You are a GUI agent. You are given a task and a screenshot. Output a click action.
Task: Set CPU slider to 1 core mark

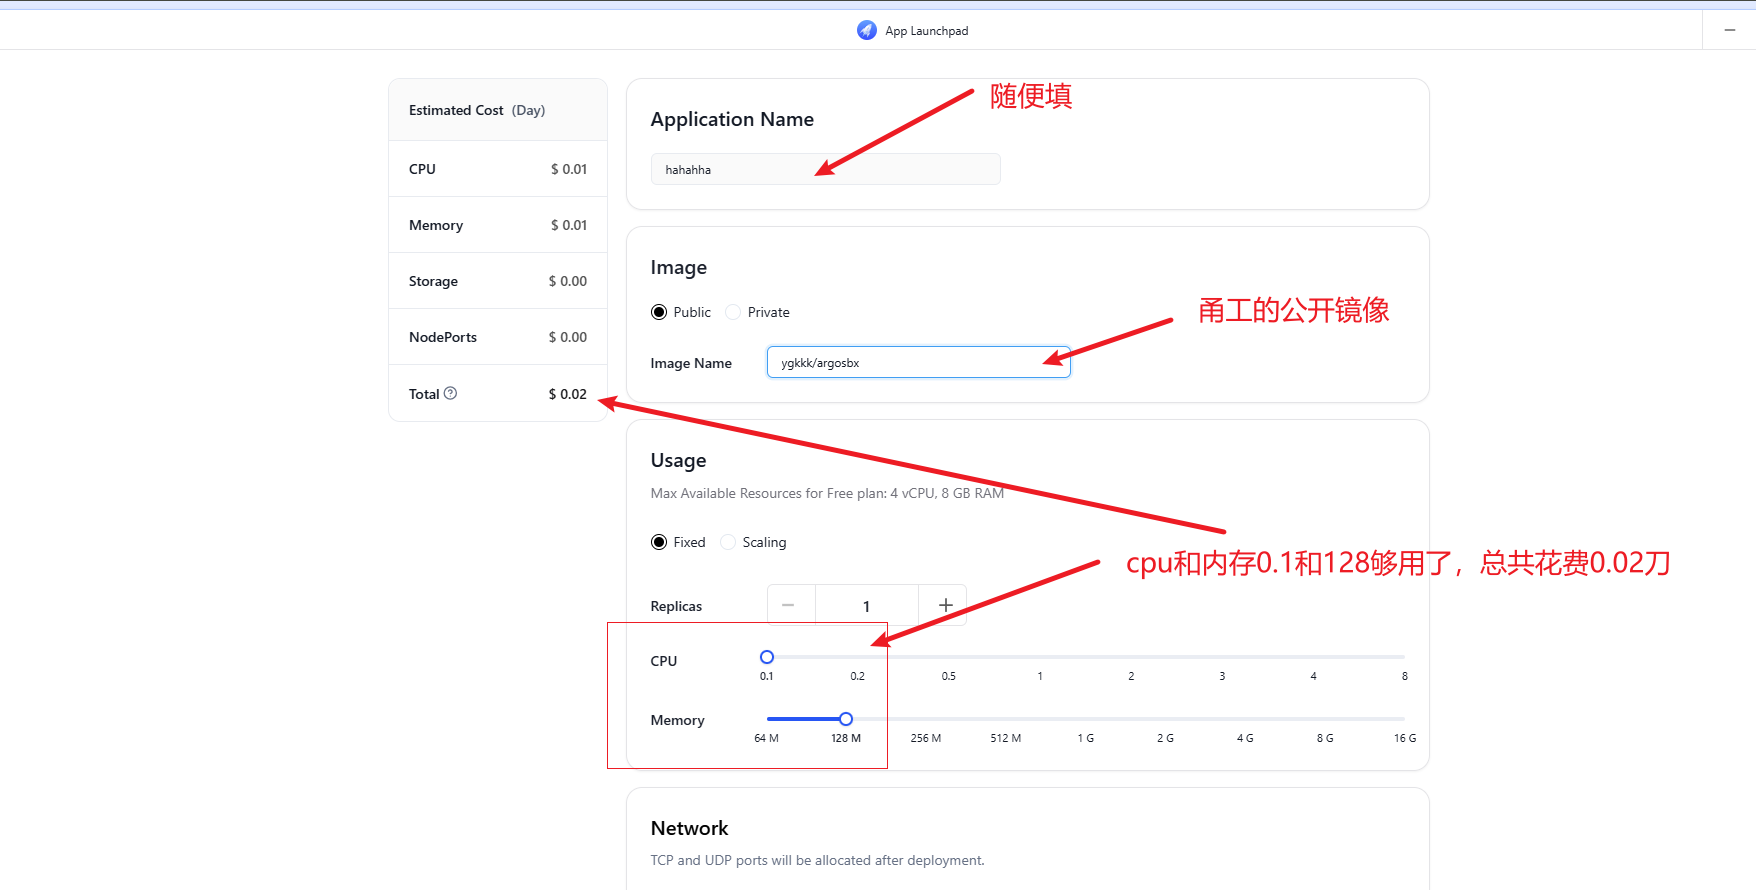point(1040,657)
